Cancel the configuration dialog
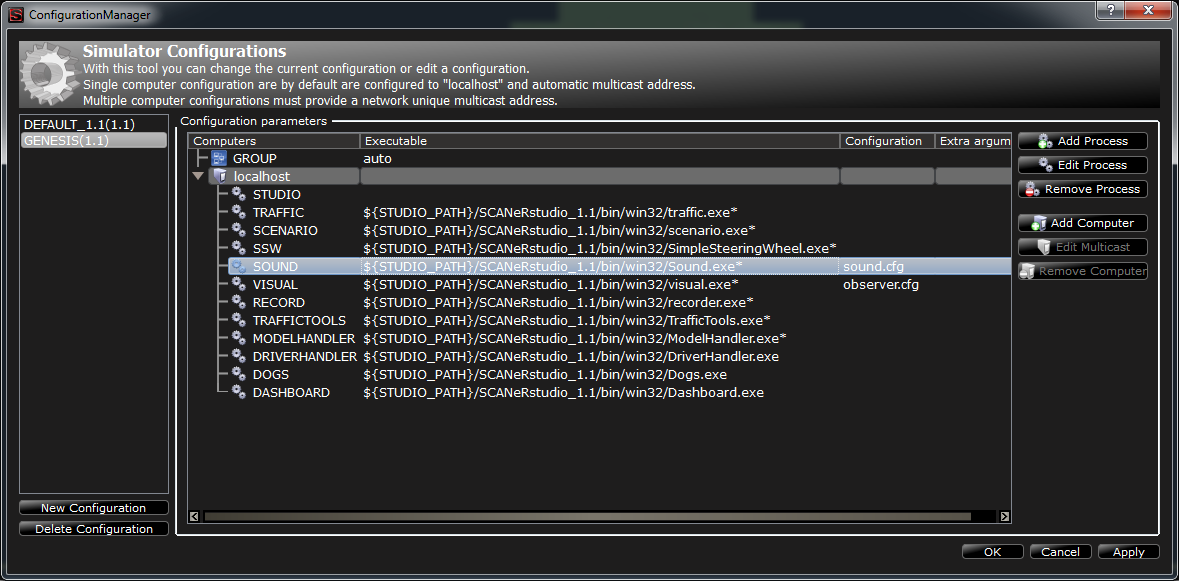The image size is (1179, 581). pos(1060,551)
